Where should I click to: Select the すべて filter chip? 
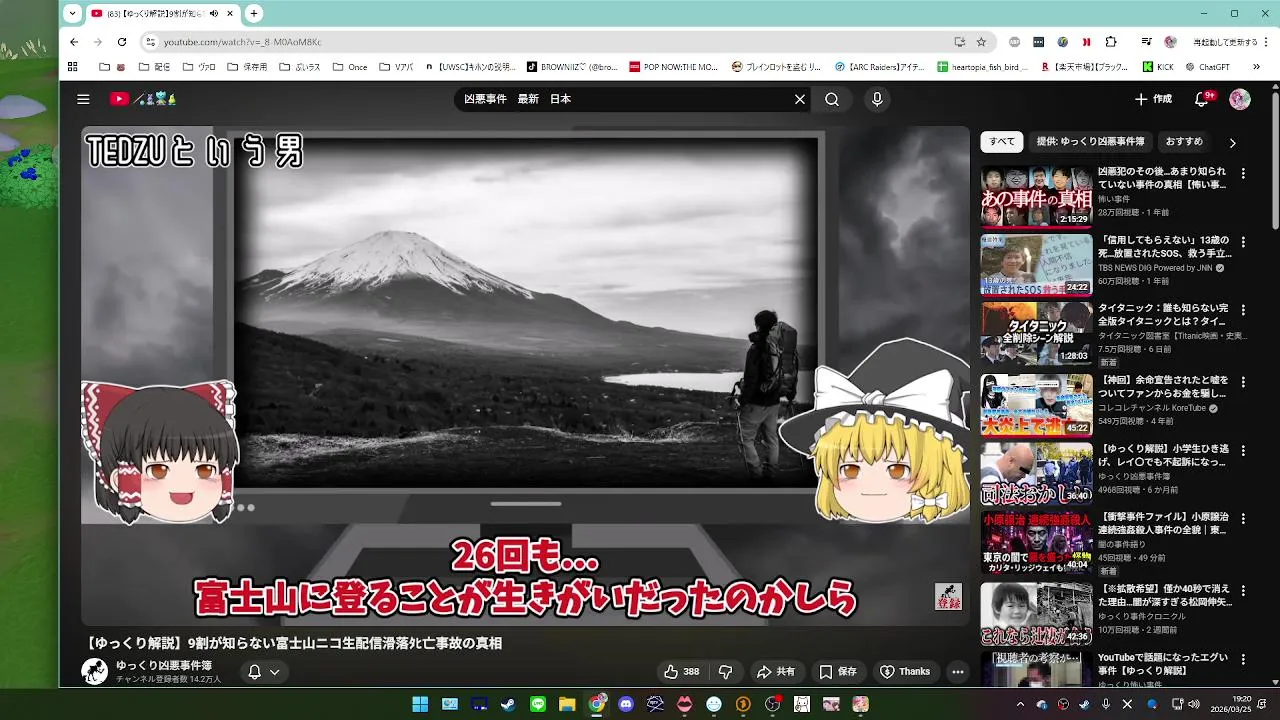pos(1002,142)
